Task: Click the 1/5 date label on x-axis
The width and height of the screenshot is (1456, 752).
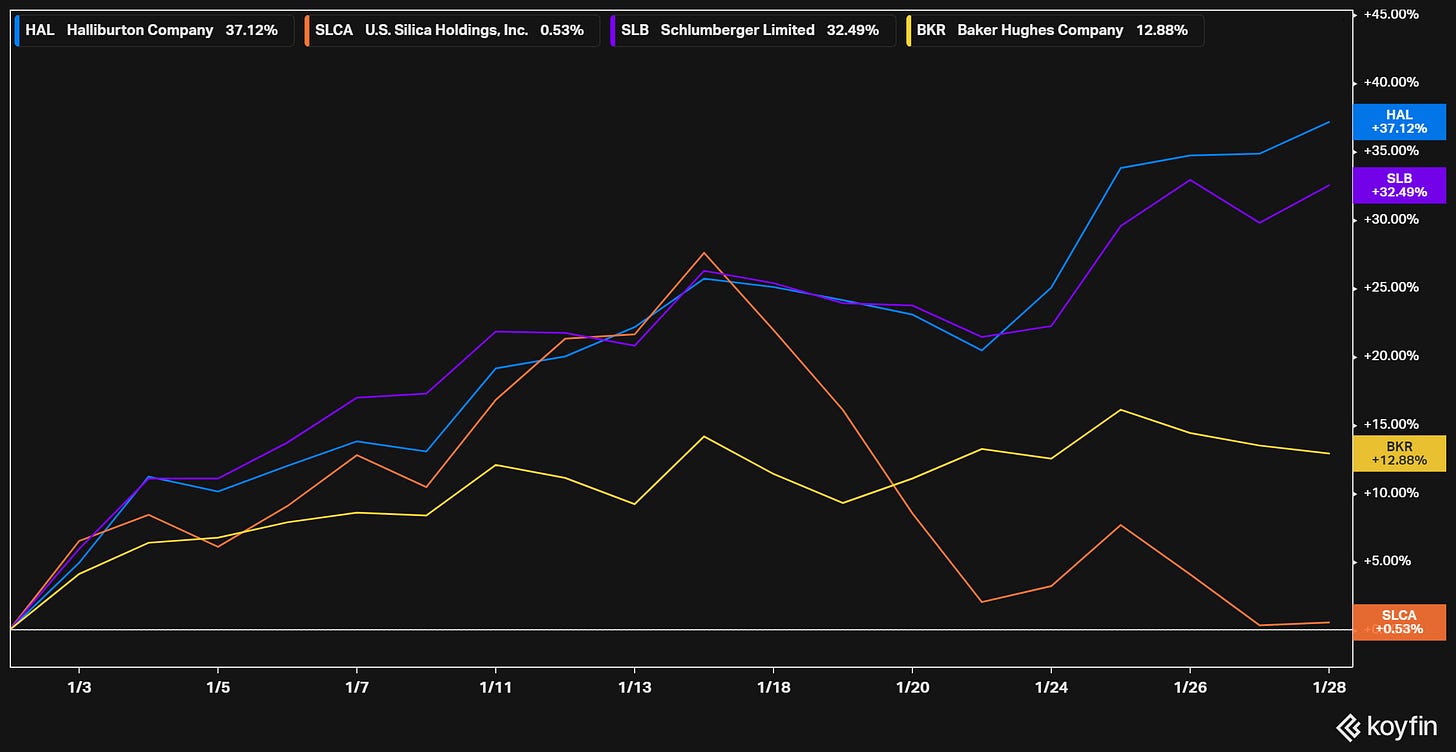Action: pos(218,686)
